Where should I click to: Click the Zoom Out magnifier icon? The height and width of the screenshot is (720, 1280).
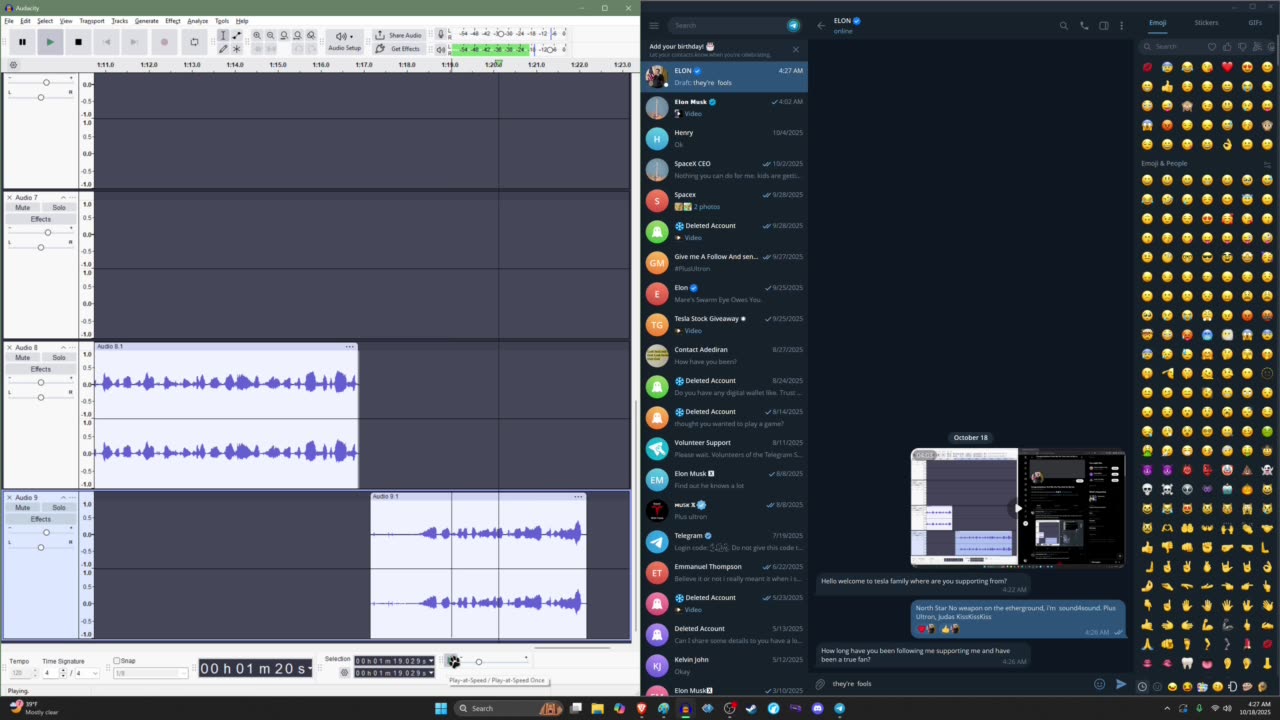coord(270,35)
